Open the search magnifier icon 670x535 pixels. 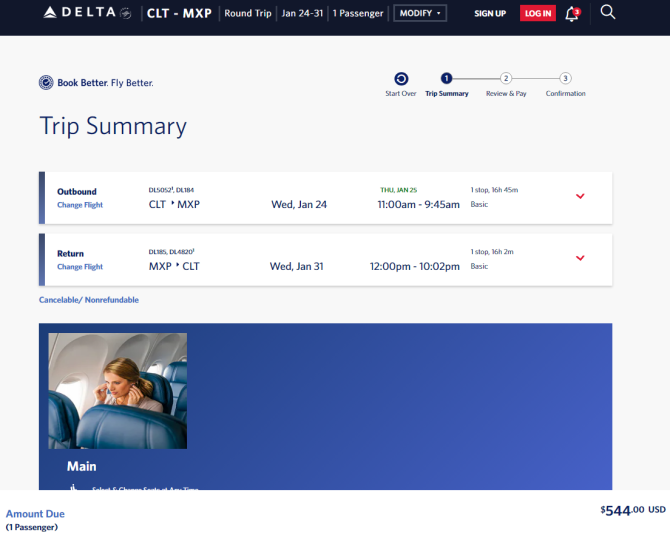tap(608, 12)
